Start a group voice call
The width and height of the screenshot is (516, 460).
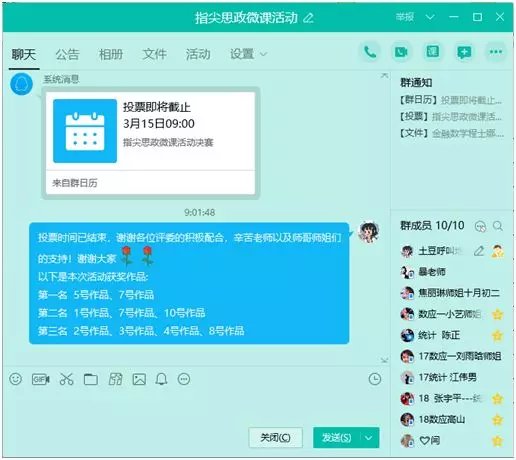pyautogui.click(x=370, y=52)
